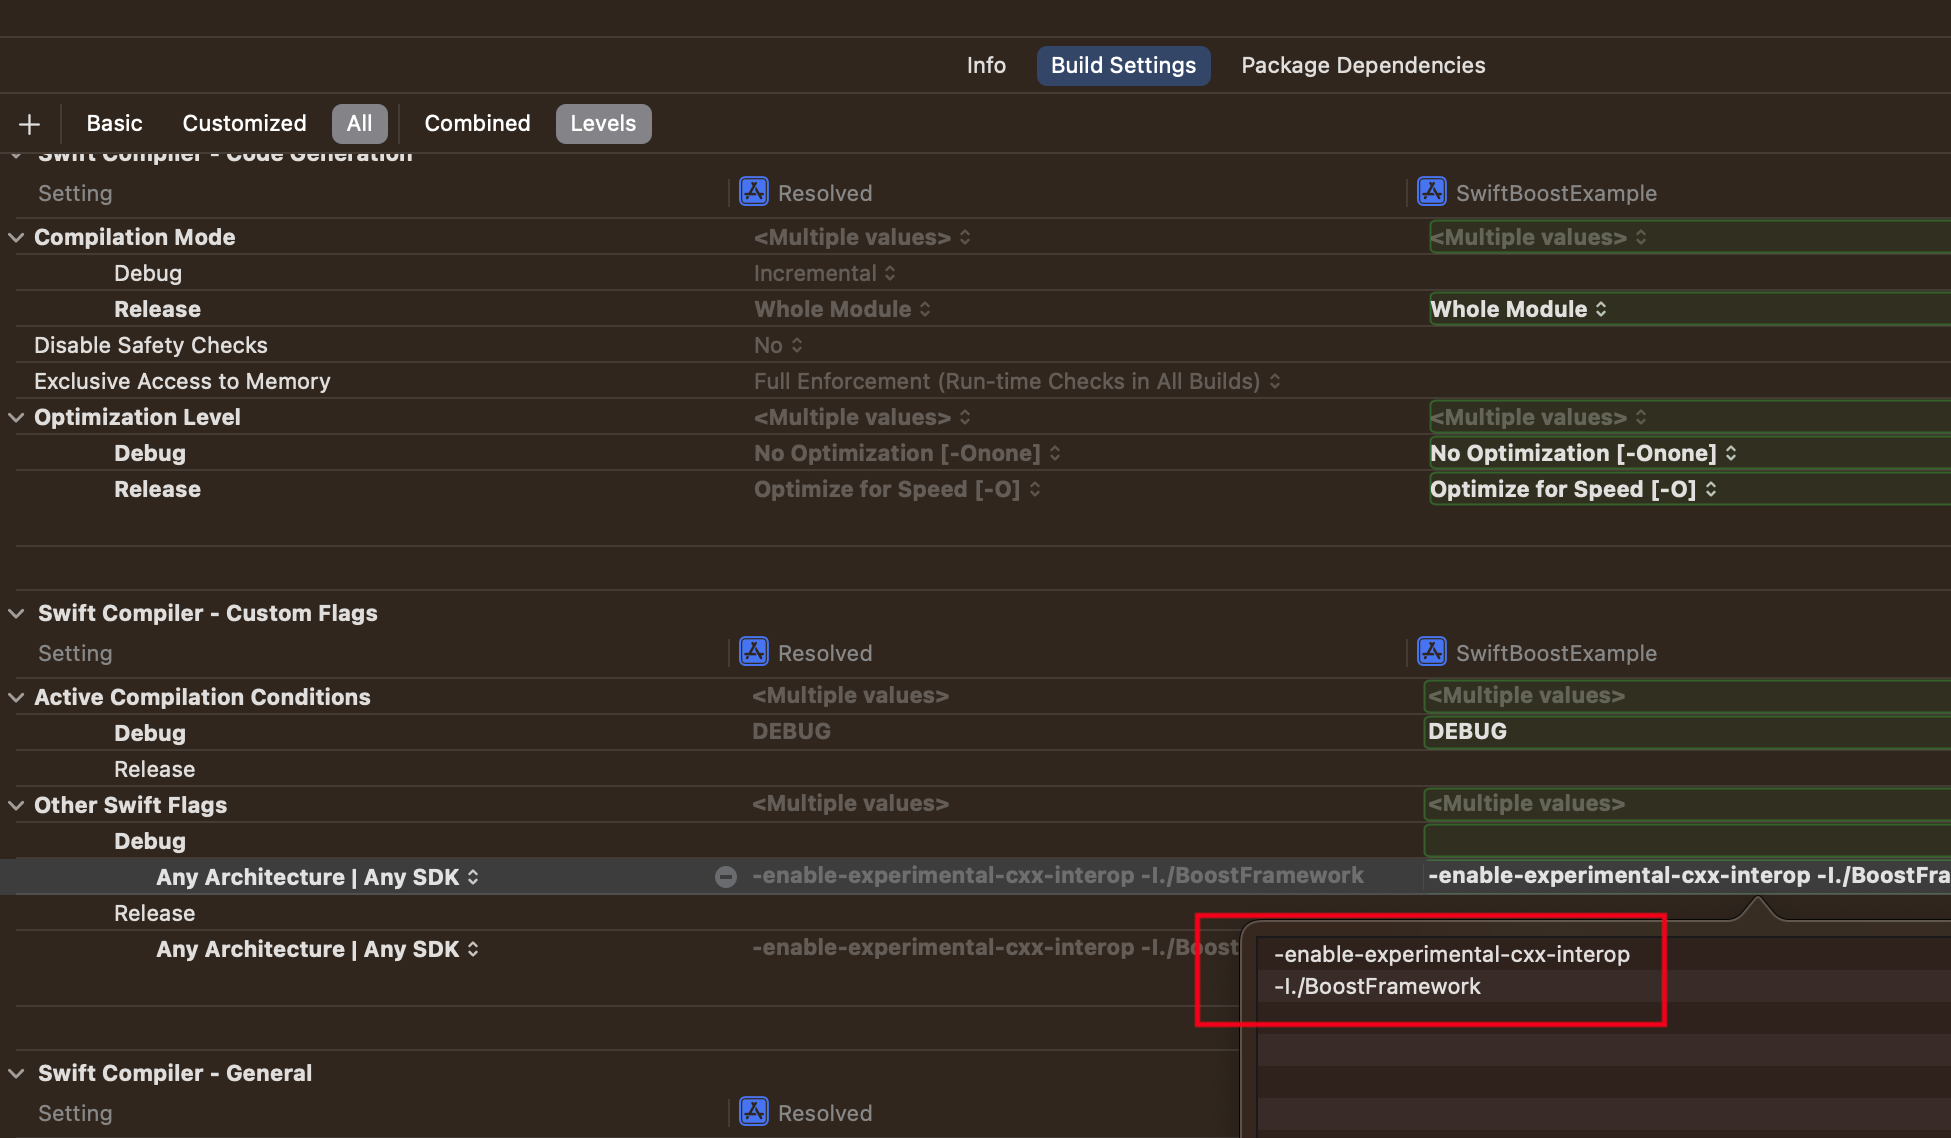Viewport: 1951px width, 1138px height.
Task: Collapse the Other Swift Flags setting
Action: [16, 805]
